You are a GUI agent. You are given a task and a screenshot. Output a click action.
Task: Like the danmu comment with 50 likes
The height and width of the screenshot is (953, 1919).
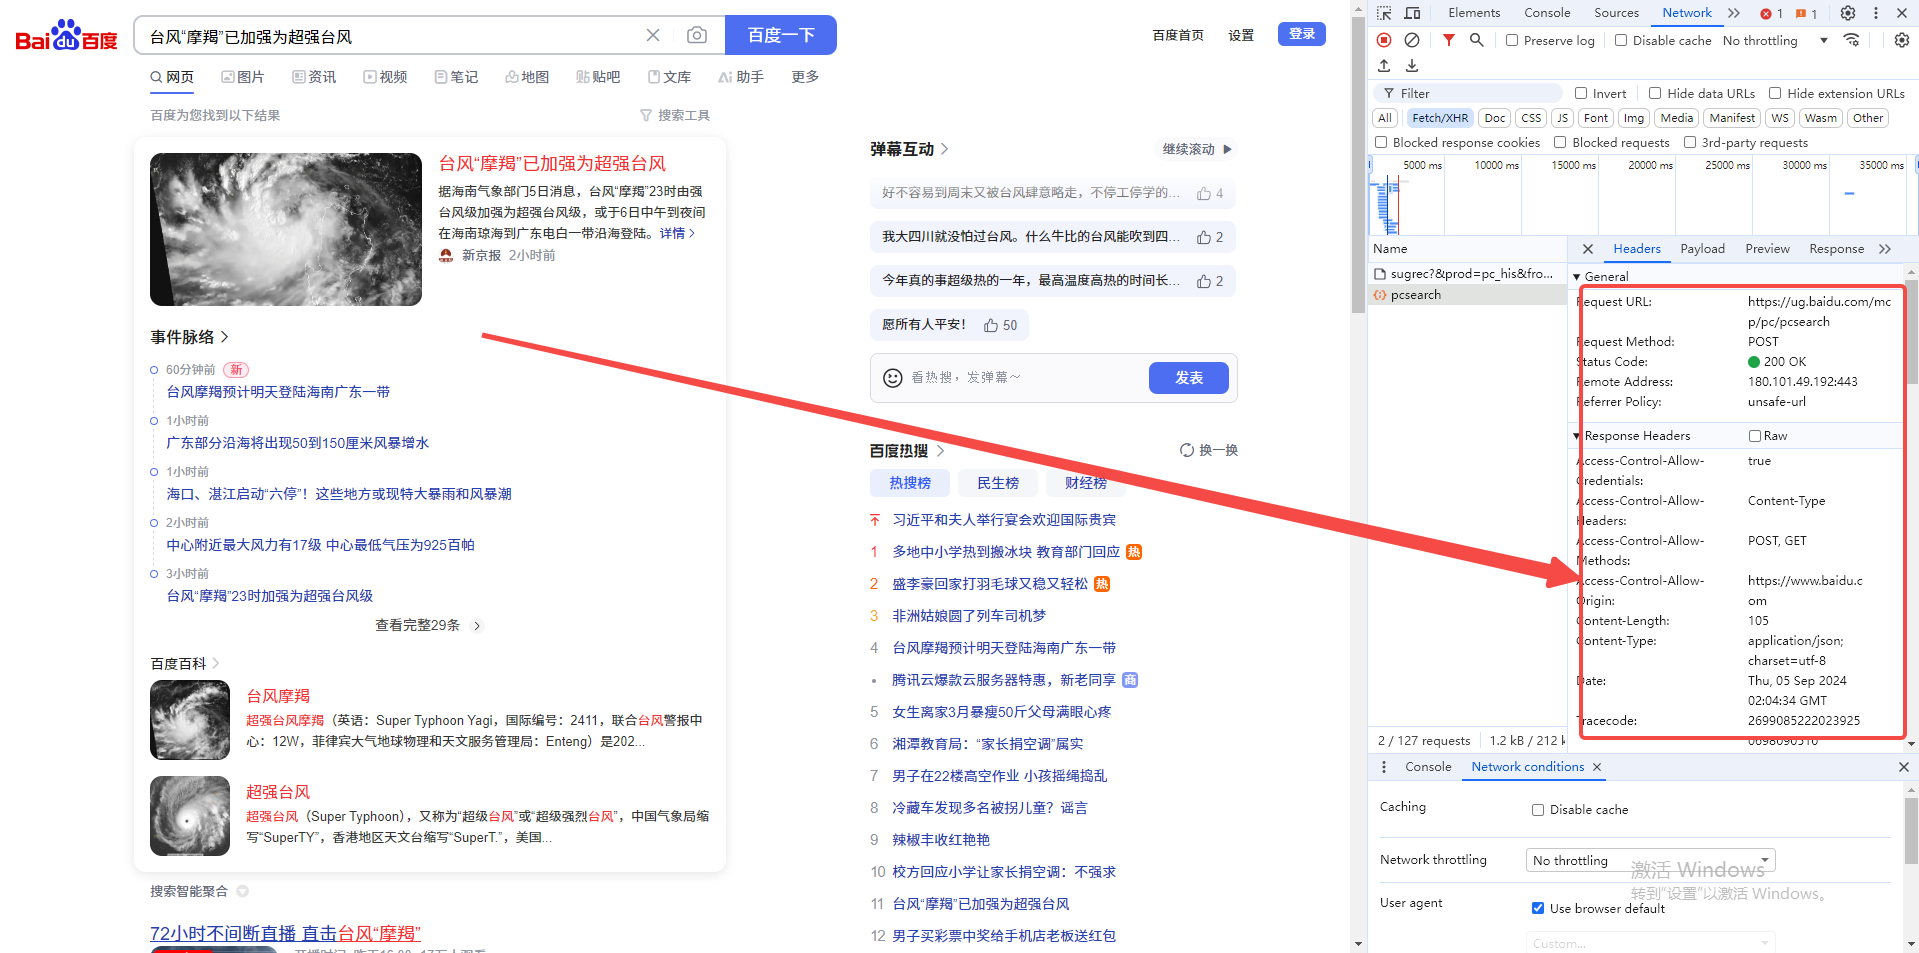(1000, 325)
